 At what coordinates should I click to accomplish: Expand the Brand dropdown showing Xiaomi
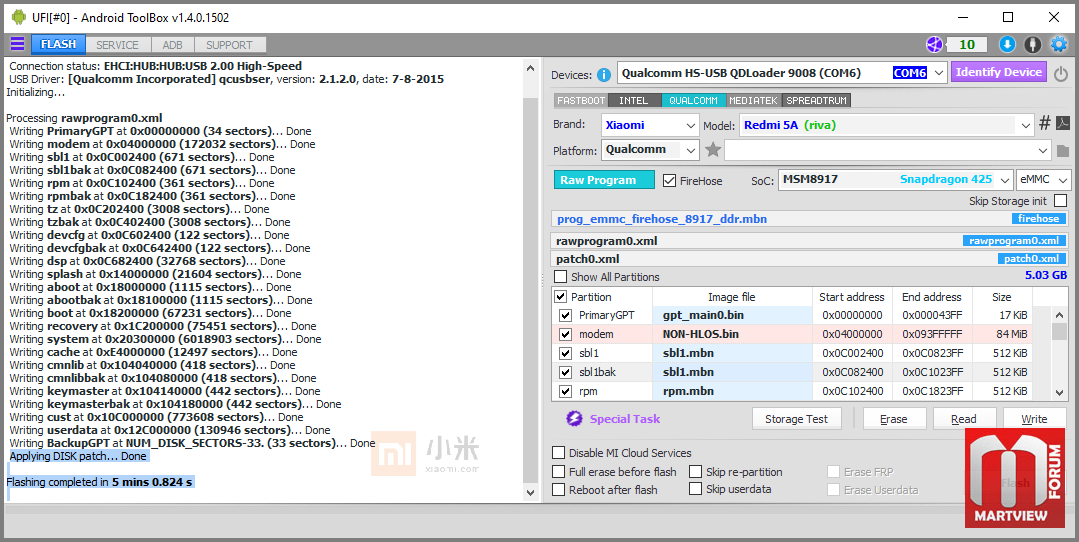click(690, 125)
